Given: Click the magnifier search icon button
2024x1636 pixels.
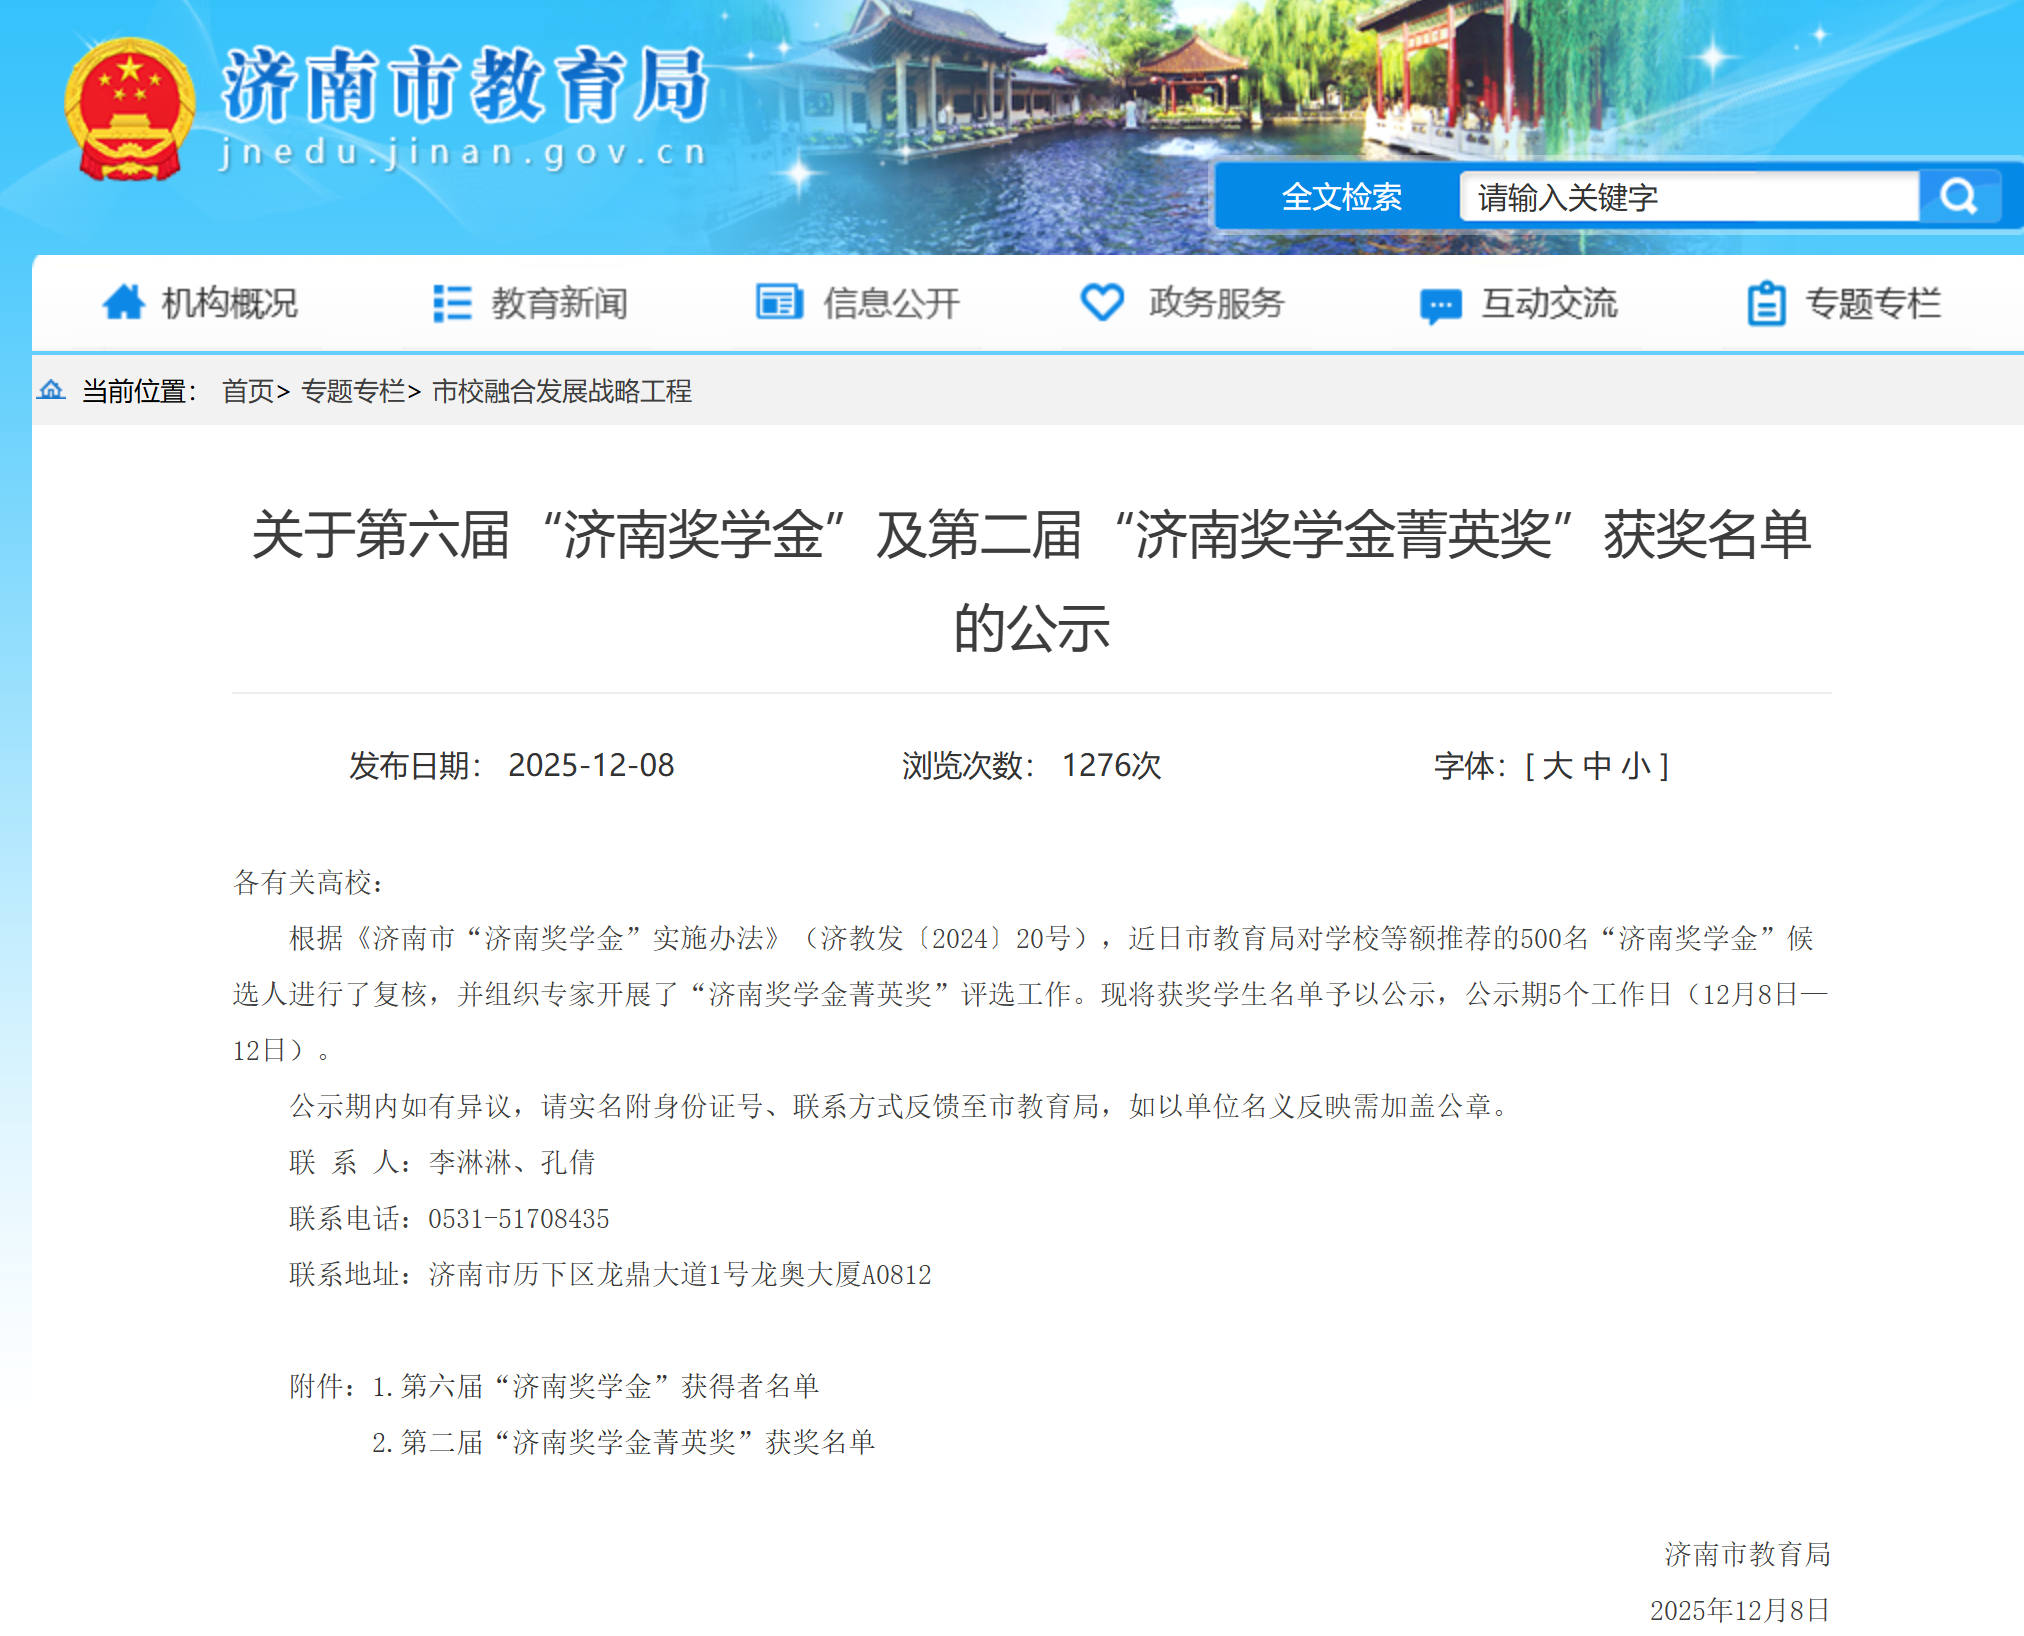Looking at the screenshot, I should (x=1959, y=196).
